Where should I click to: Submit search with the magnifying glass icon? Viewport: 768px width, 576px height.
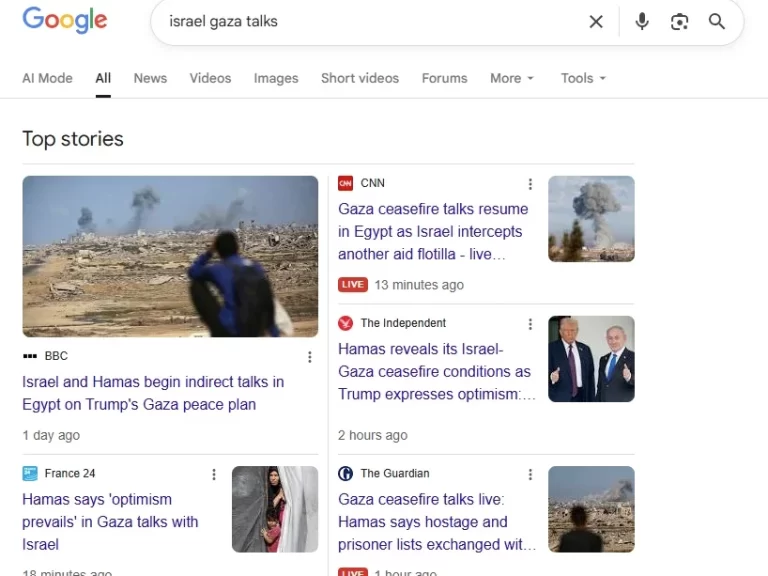point(717,22)
